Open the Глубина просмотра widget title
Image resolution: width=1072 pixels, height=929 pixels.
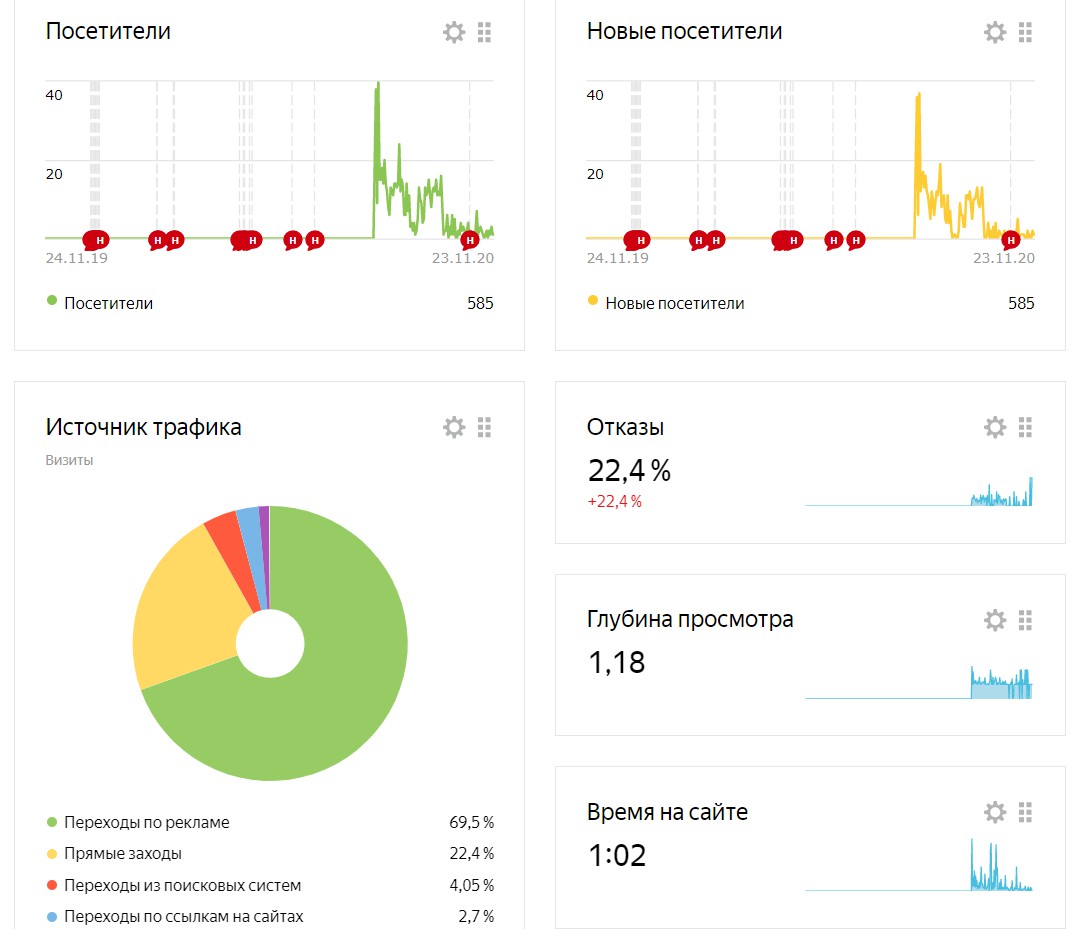690,619
